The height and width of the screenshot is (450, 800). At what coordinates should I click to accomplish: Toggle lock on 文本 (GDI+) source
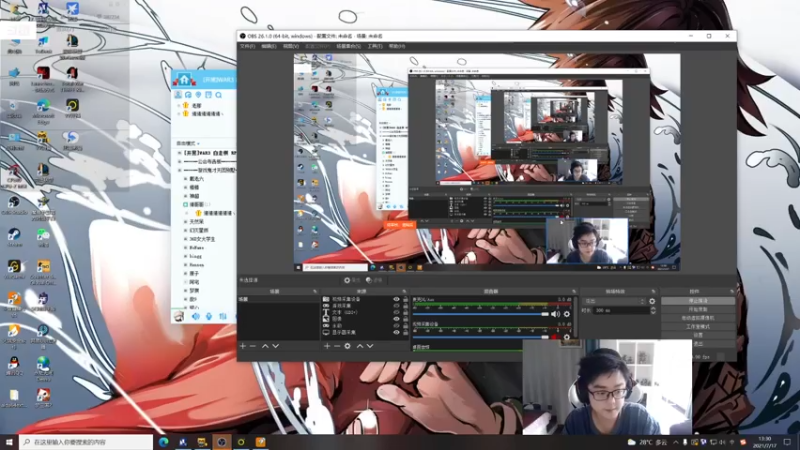pyautogui.click(x=405, y=312)
